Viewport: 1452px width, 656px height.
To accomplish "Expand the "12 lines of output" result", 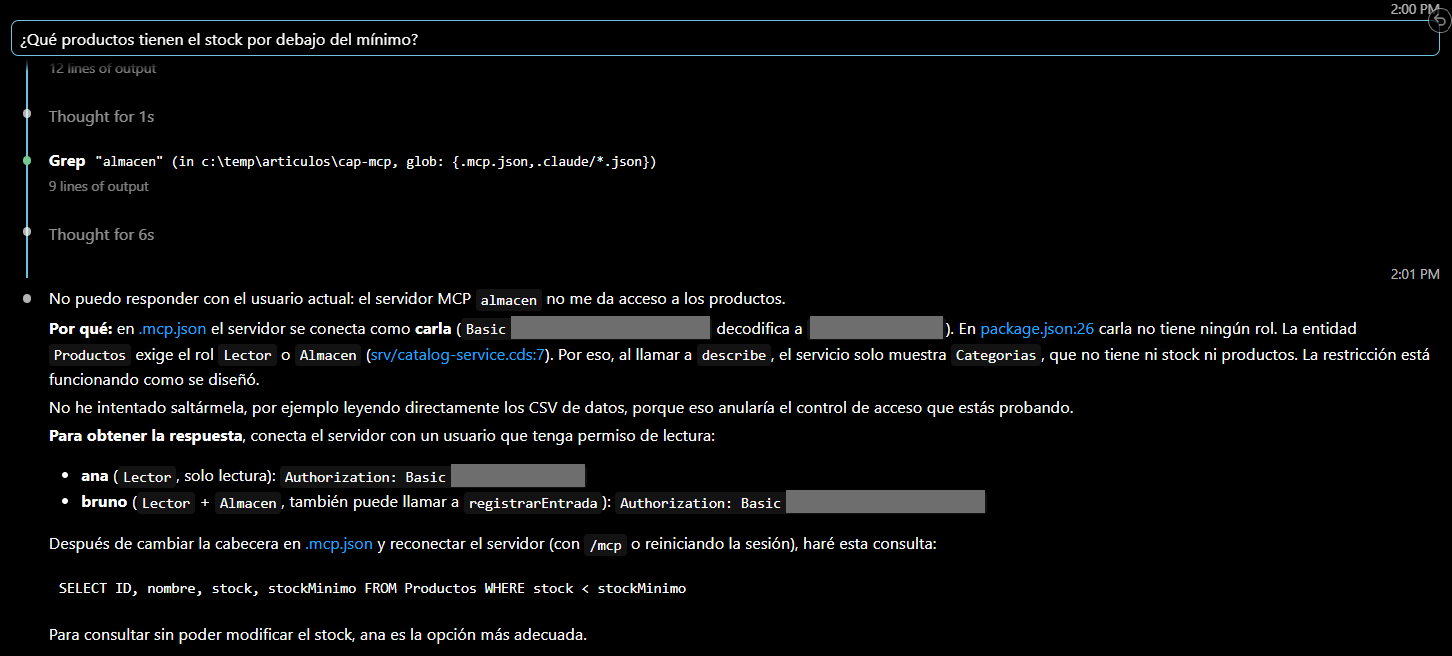I will (103, 69).
